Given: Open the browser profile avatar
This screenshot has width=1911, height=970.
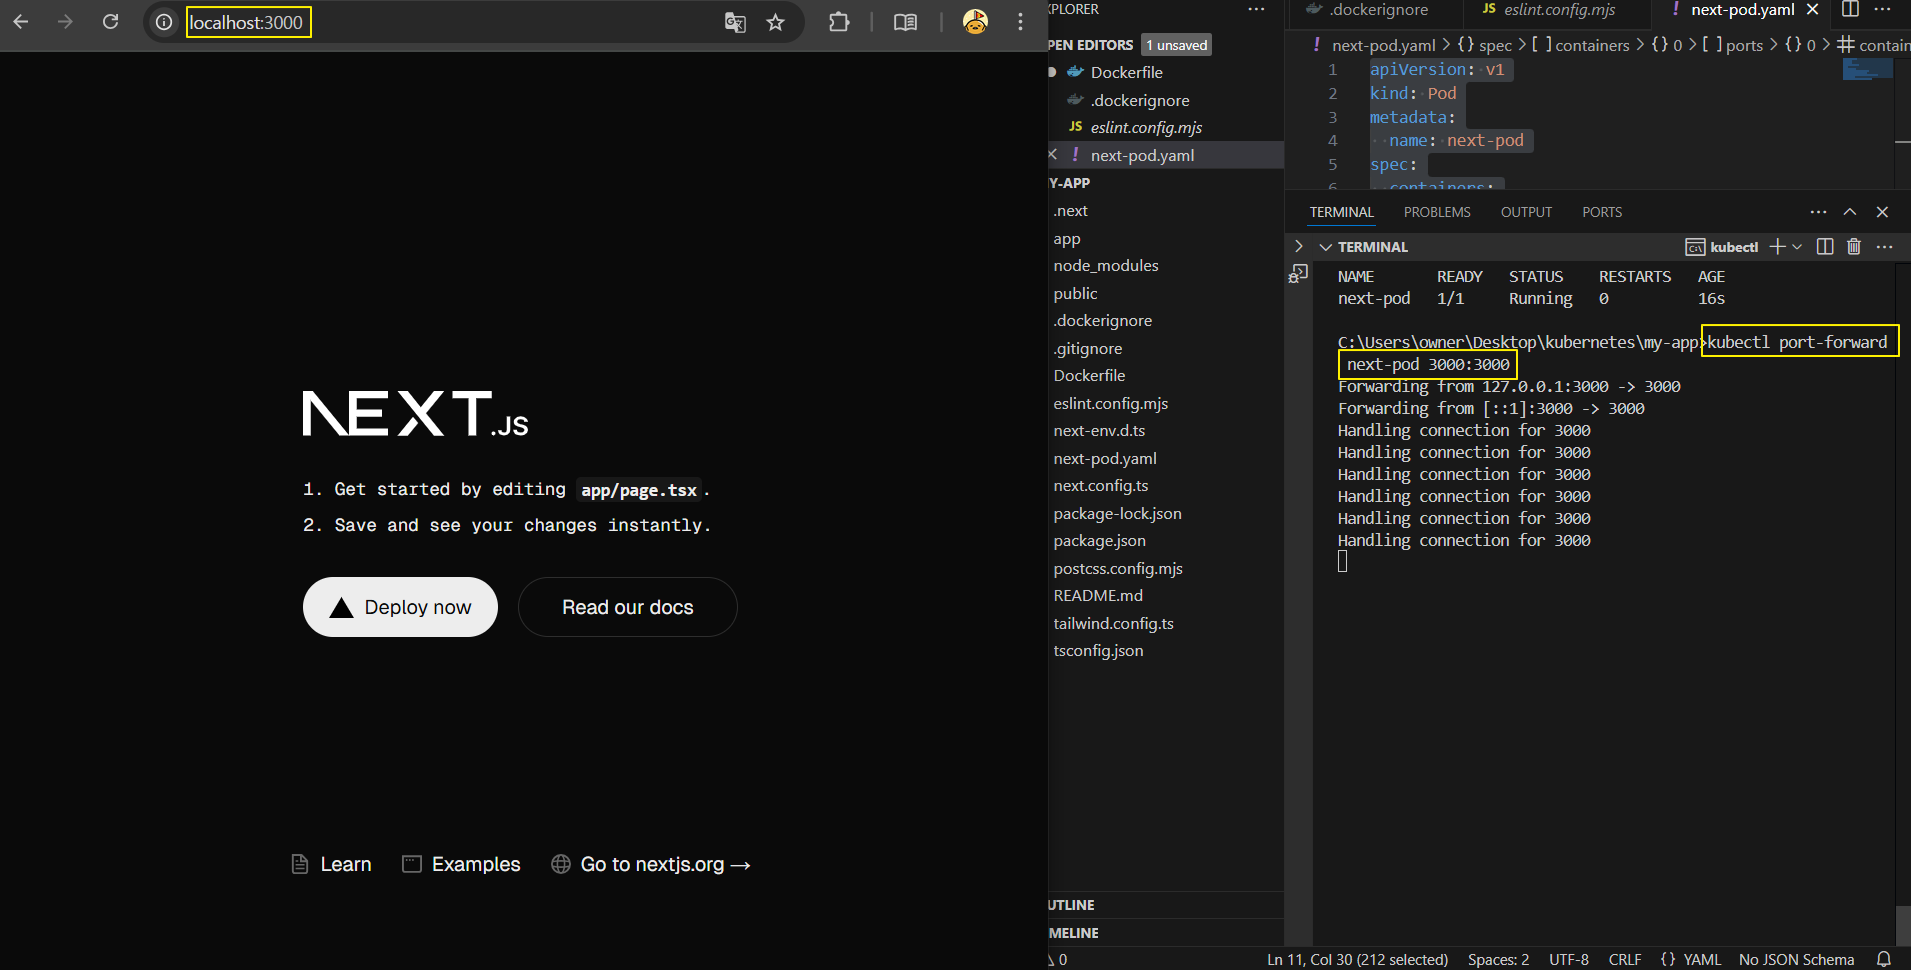Looking at the screenshot, I should [975, 21].
